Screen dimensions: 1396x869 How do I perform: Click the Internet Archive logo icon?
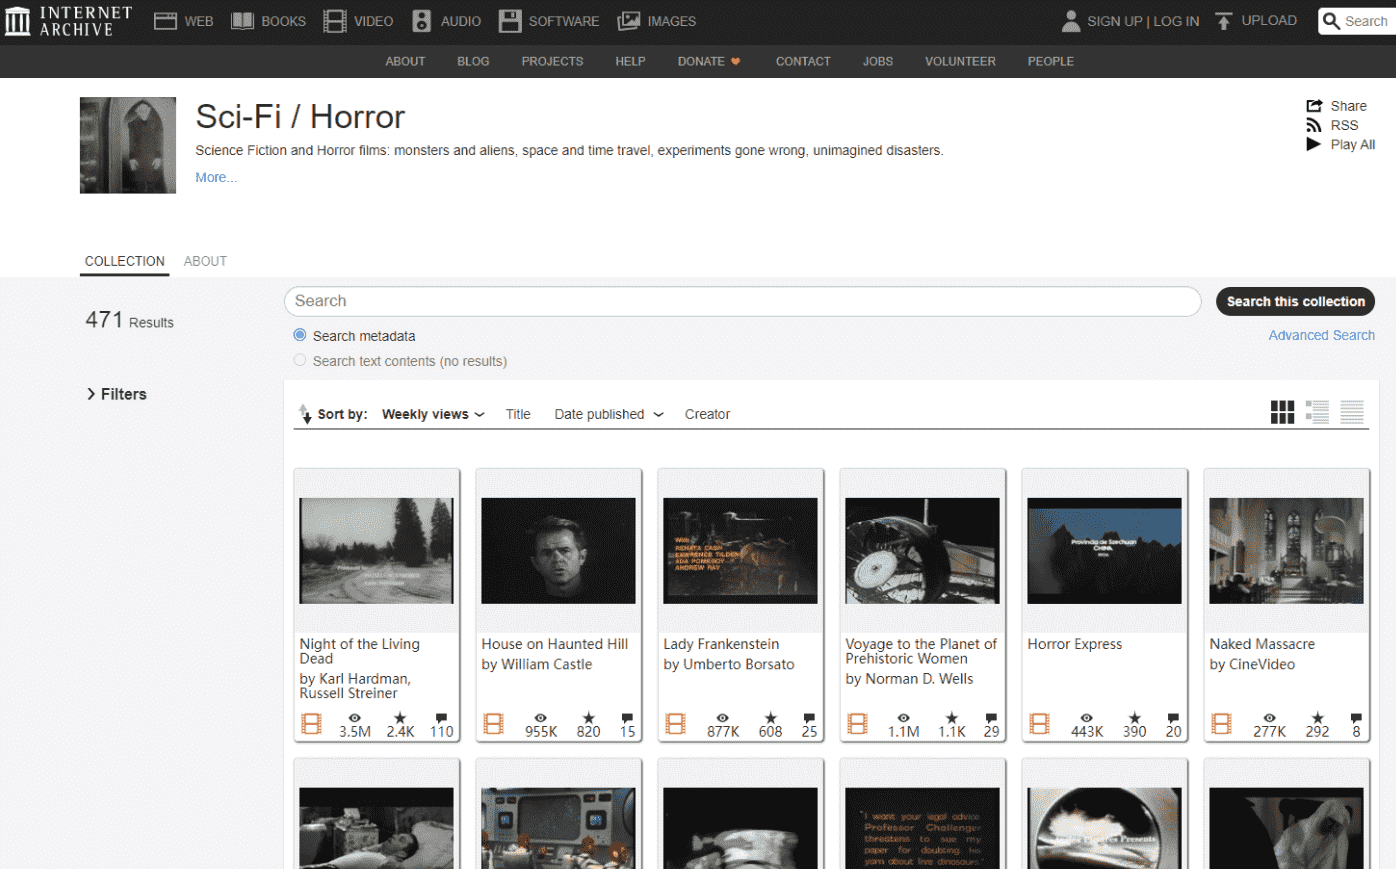18,21
